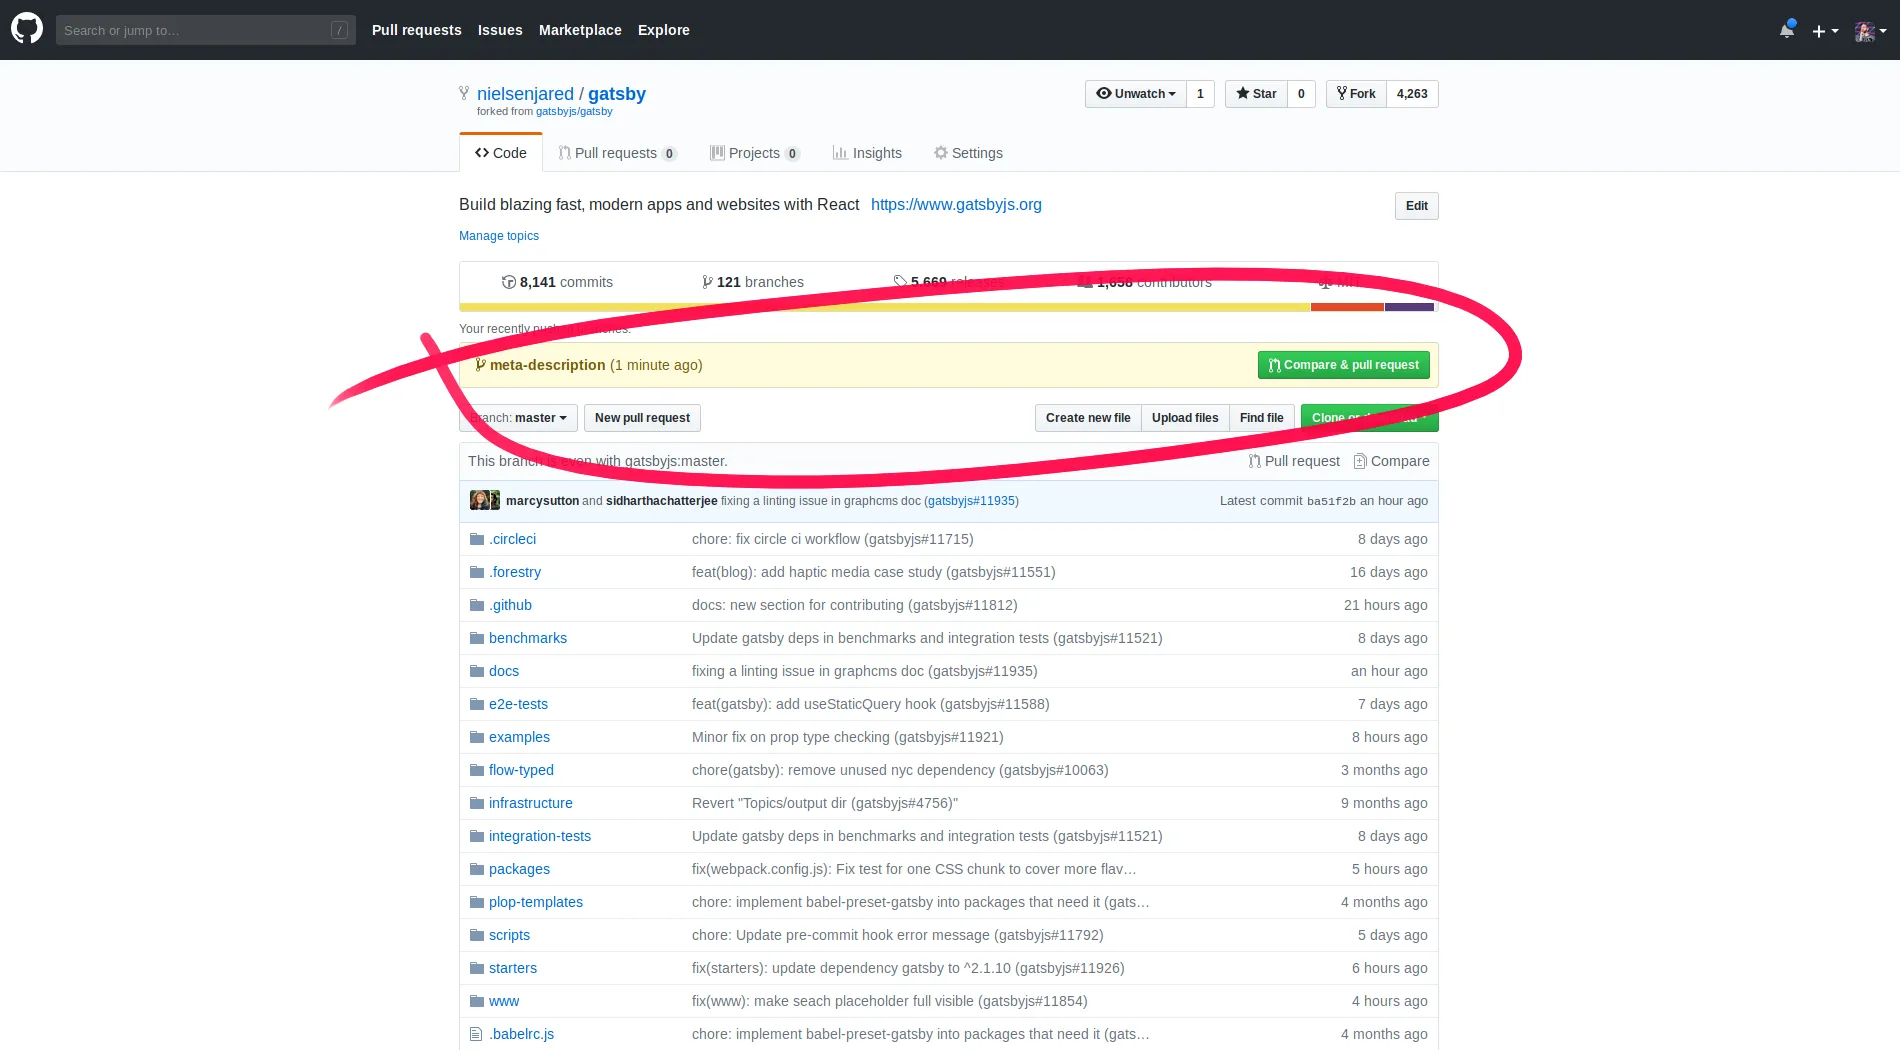
Task: Click Edit repository description button
Action: coord(1417,206)
